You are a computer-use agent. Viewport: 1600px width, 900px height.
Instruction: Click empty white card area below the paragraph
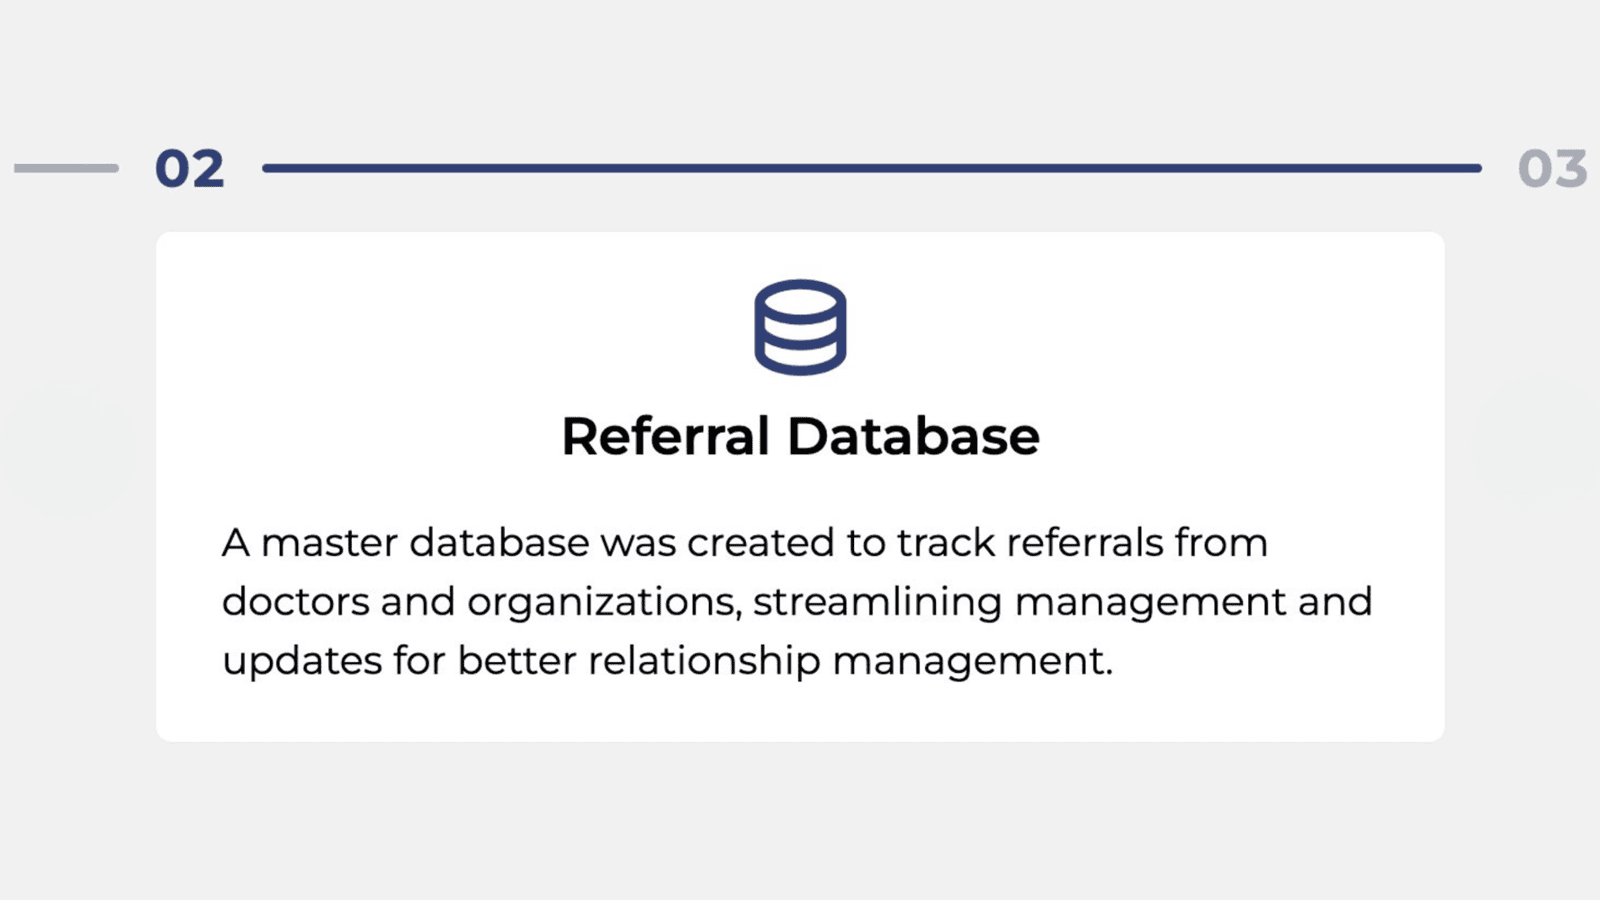click(x=800, y=714)
